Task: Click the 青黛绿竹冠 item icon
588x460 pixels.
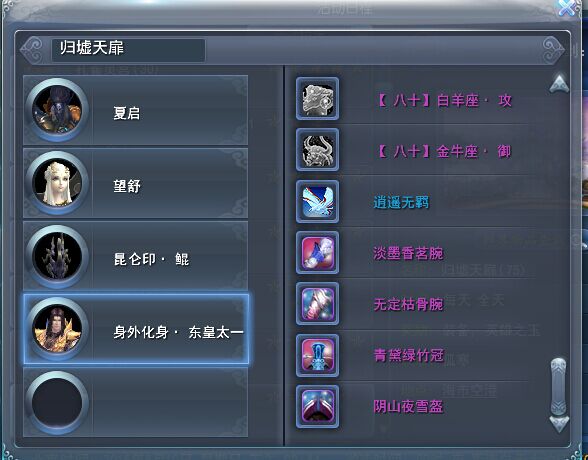Action: (317, 355)
